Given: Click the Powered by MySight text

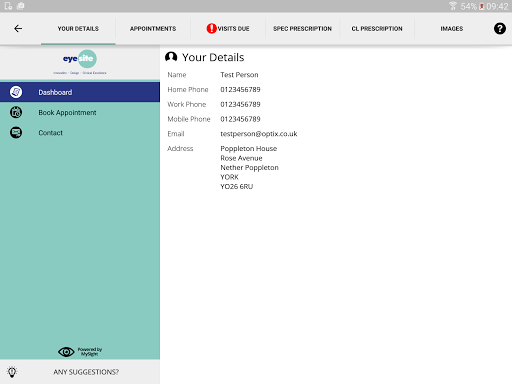Looking at the screenshot, I should (x=90, y=352).
